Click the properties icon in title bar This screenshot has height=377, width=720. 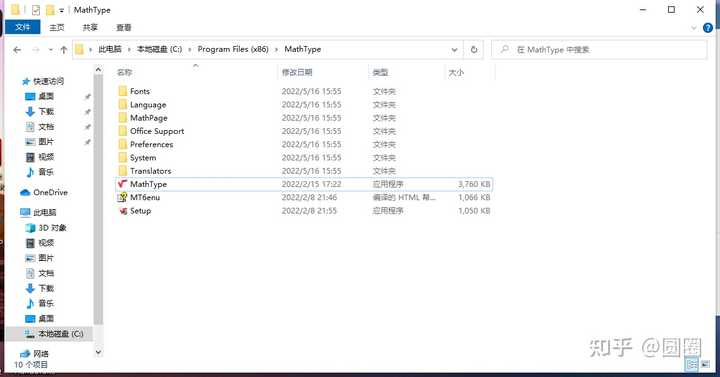pos(36,10)
